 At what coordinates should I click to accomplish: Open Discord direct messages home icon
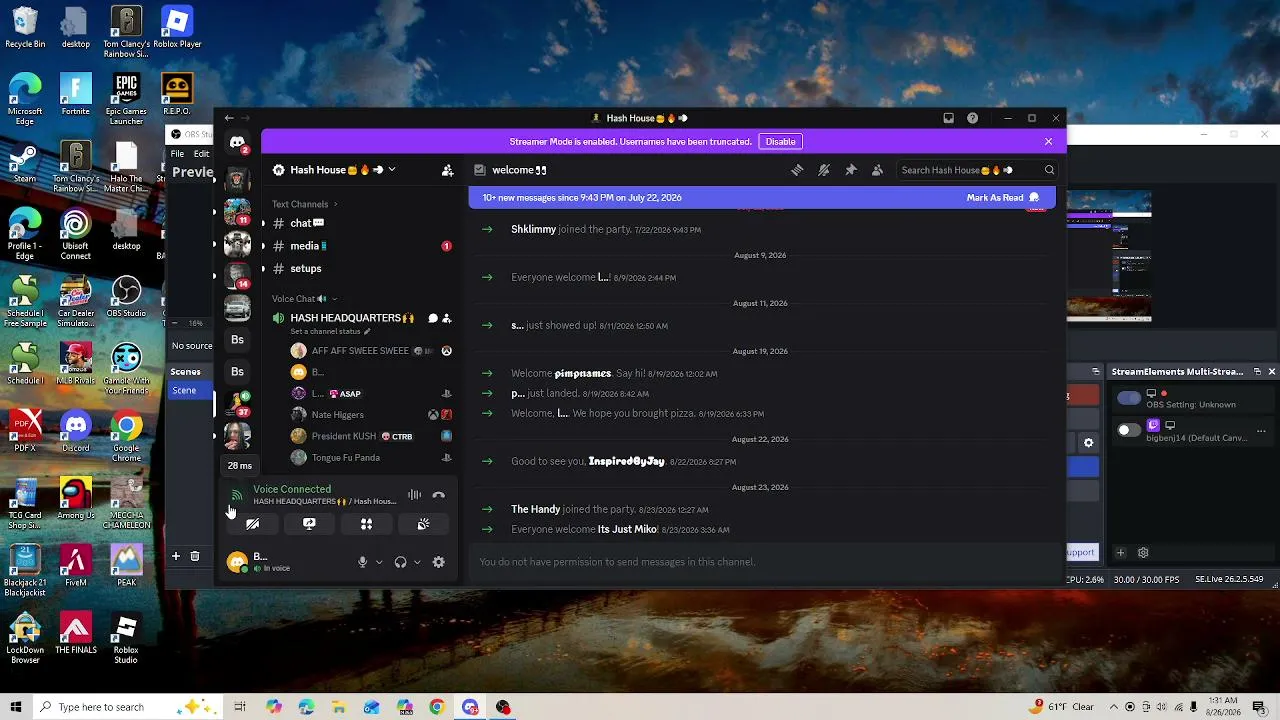(x=237, y=143)
